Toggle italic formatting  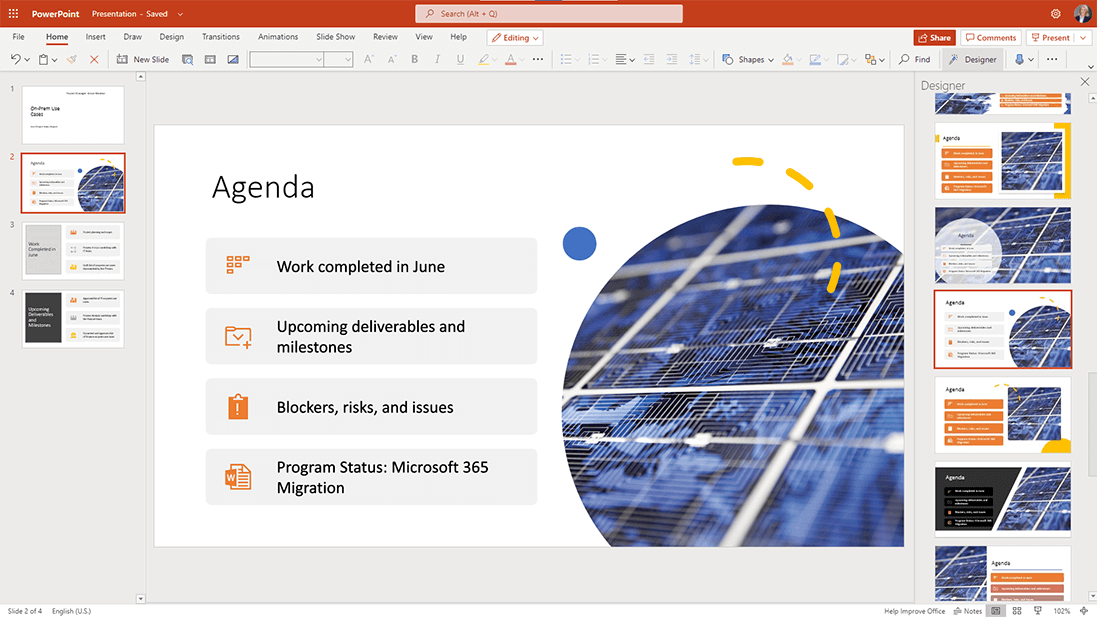click(436, 59)
